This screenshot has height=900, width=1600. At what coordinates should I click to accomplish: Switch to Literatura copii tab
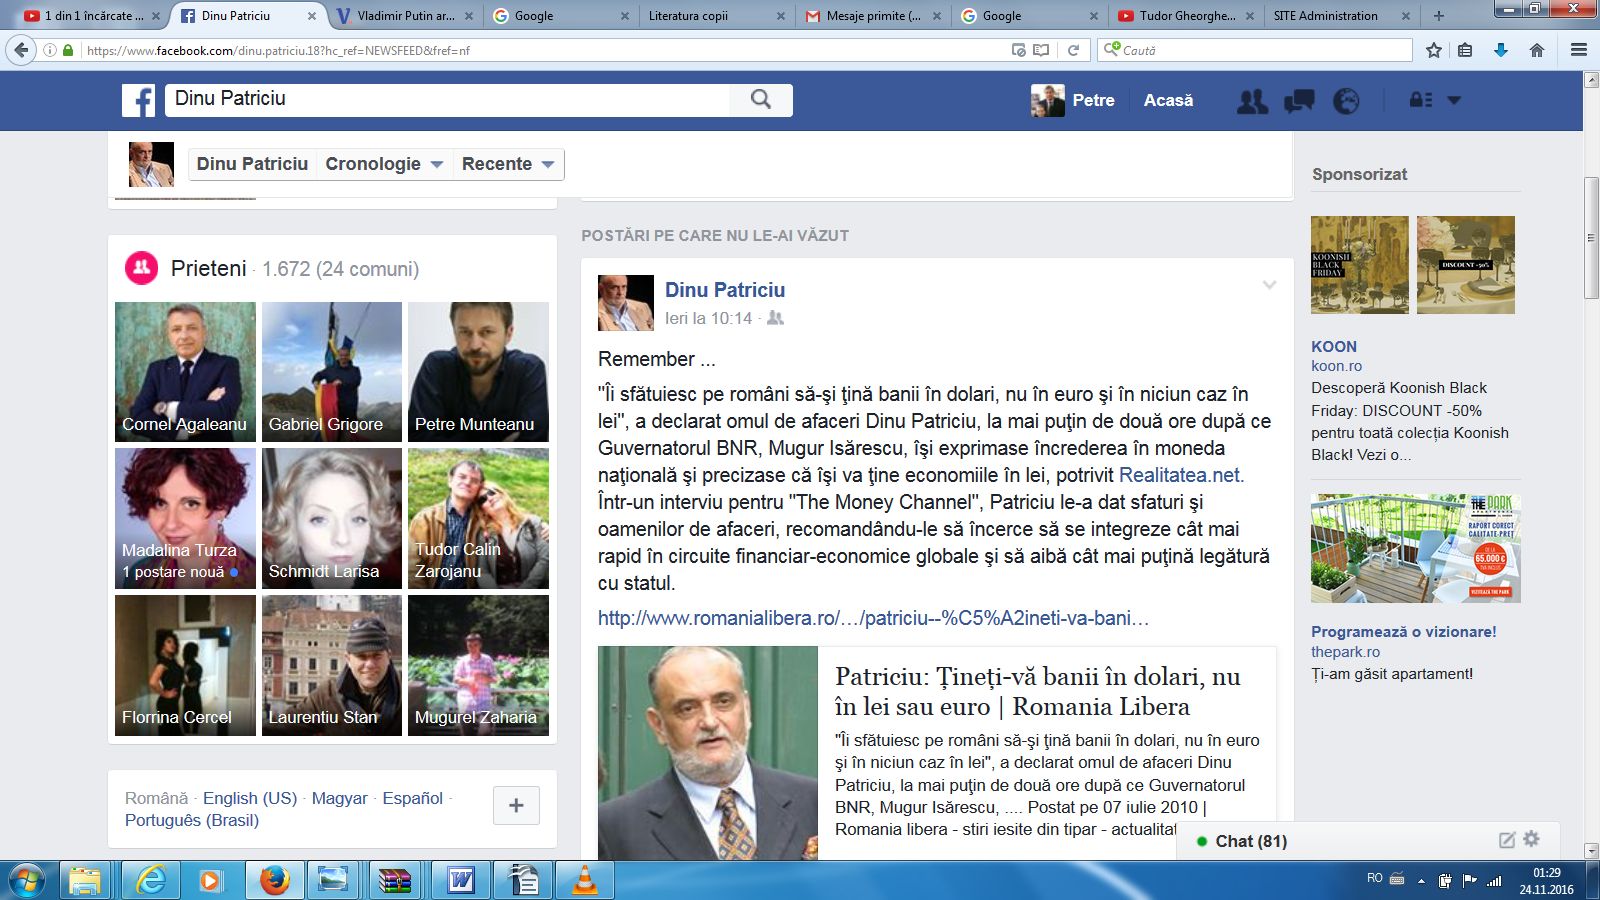coord(716,15)
